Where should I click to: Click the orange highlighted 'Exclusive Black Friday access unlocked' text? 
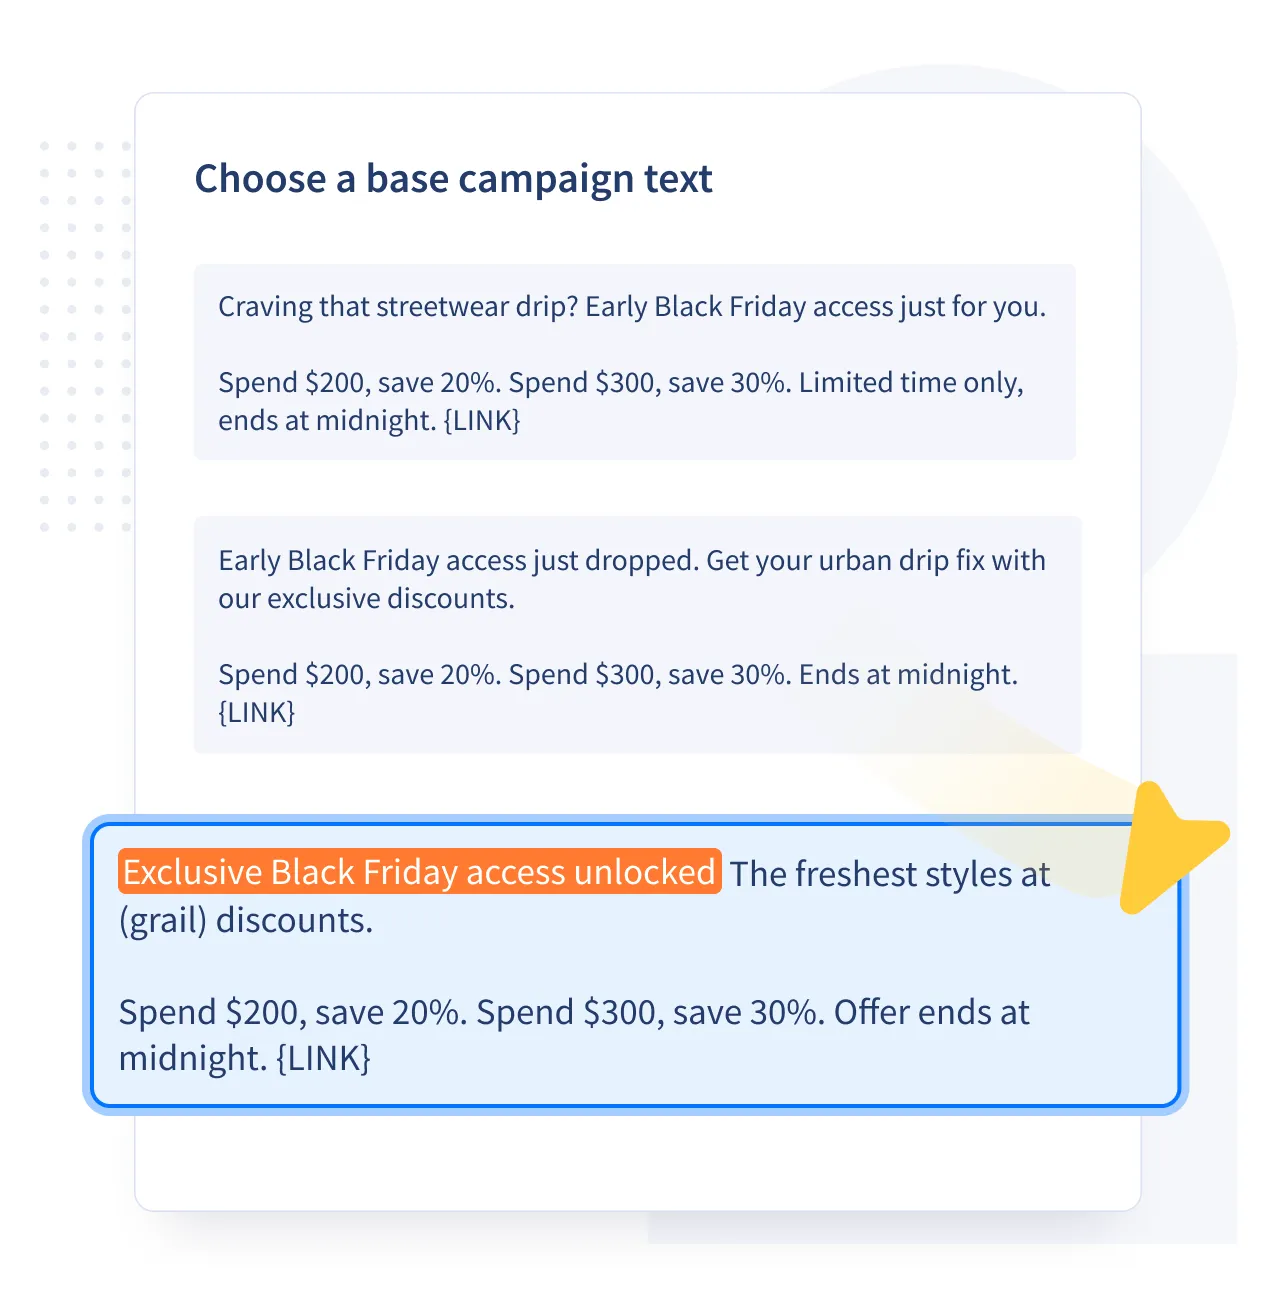click(x=420, y=872)
